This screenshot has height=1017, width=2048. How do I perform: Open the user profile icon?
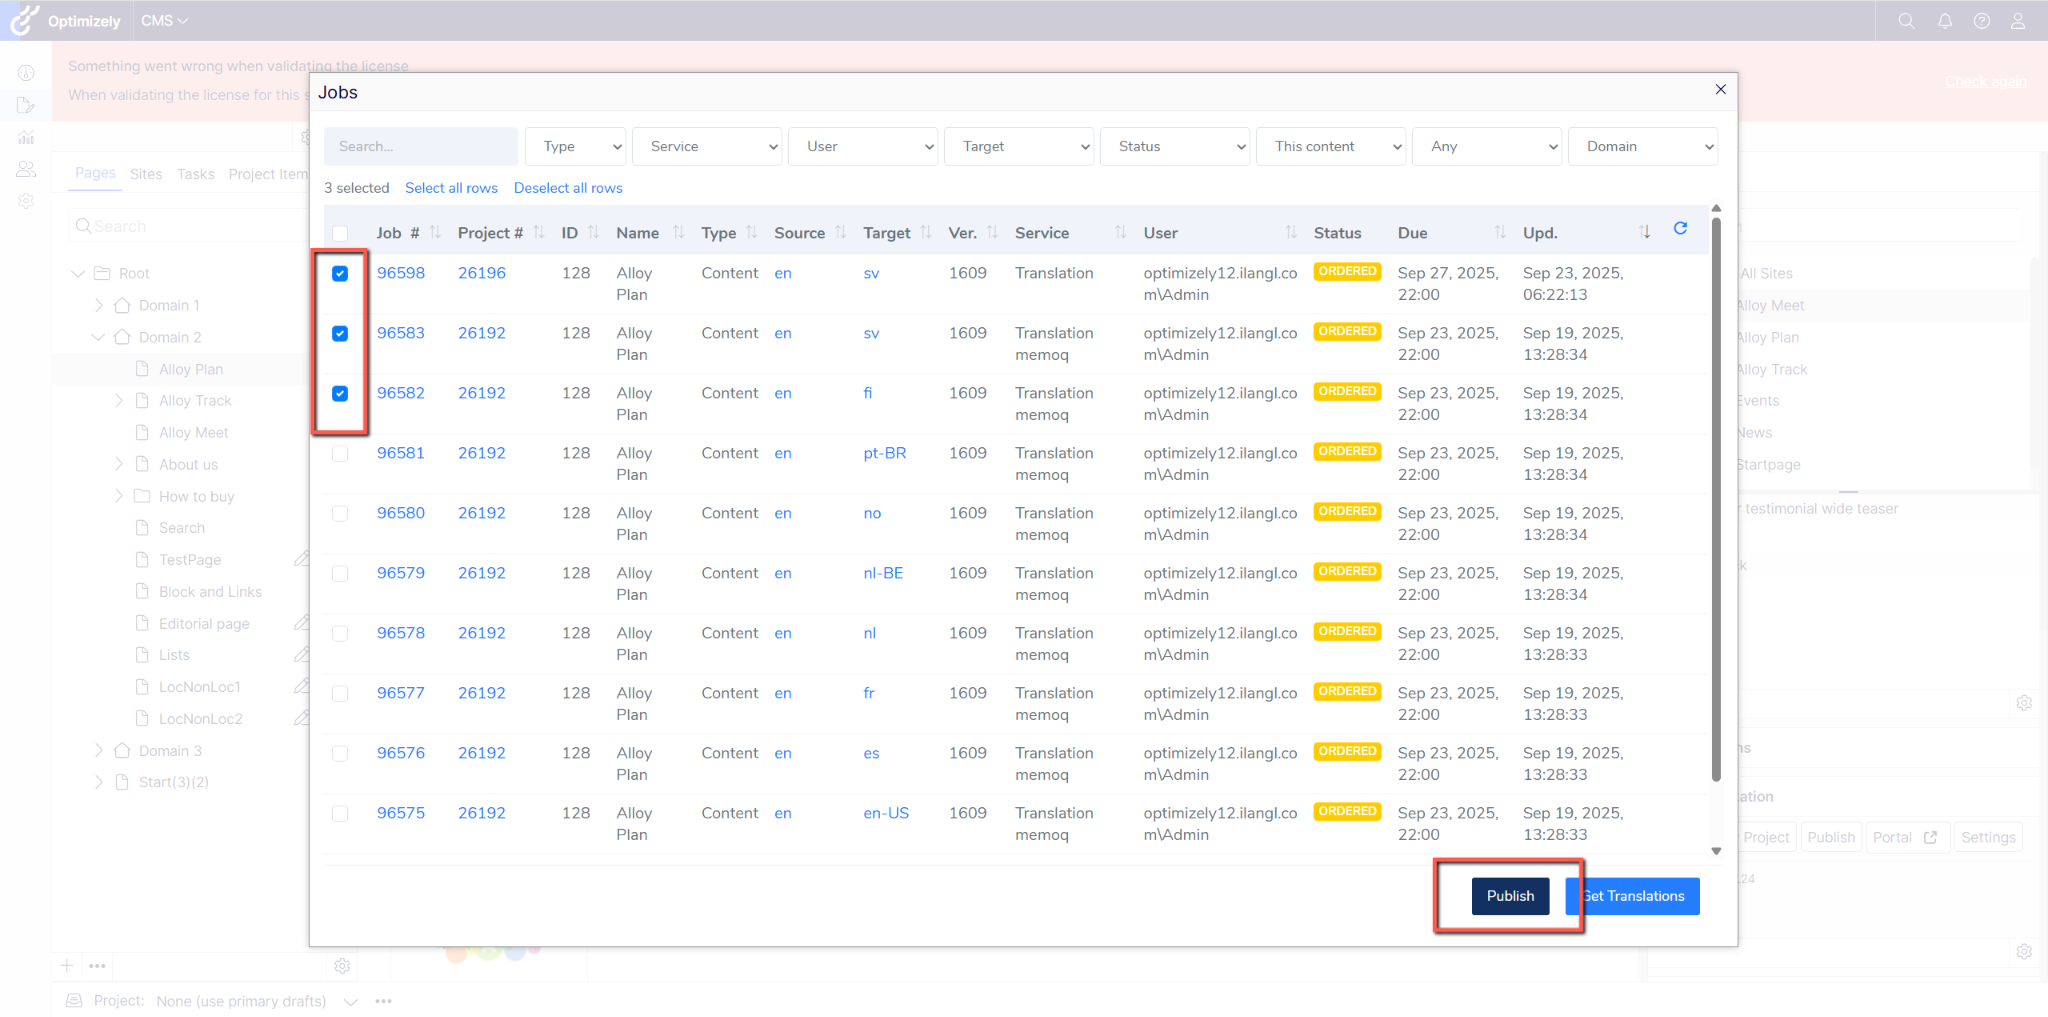[x=2018, y=21]
